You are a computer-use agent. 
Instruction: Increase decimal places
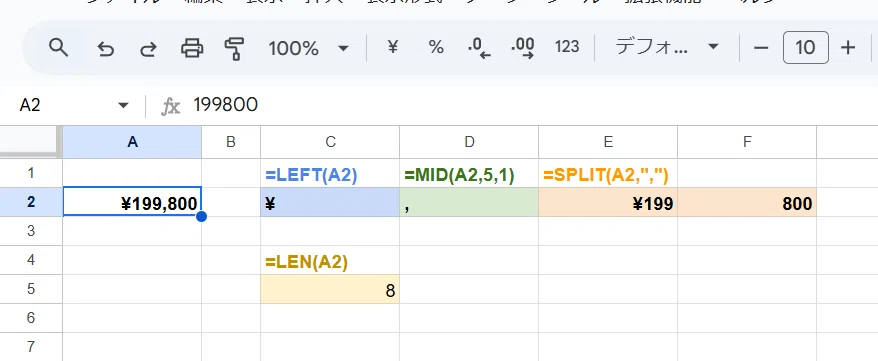(522, 48)
